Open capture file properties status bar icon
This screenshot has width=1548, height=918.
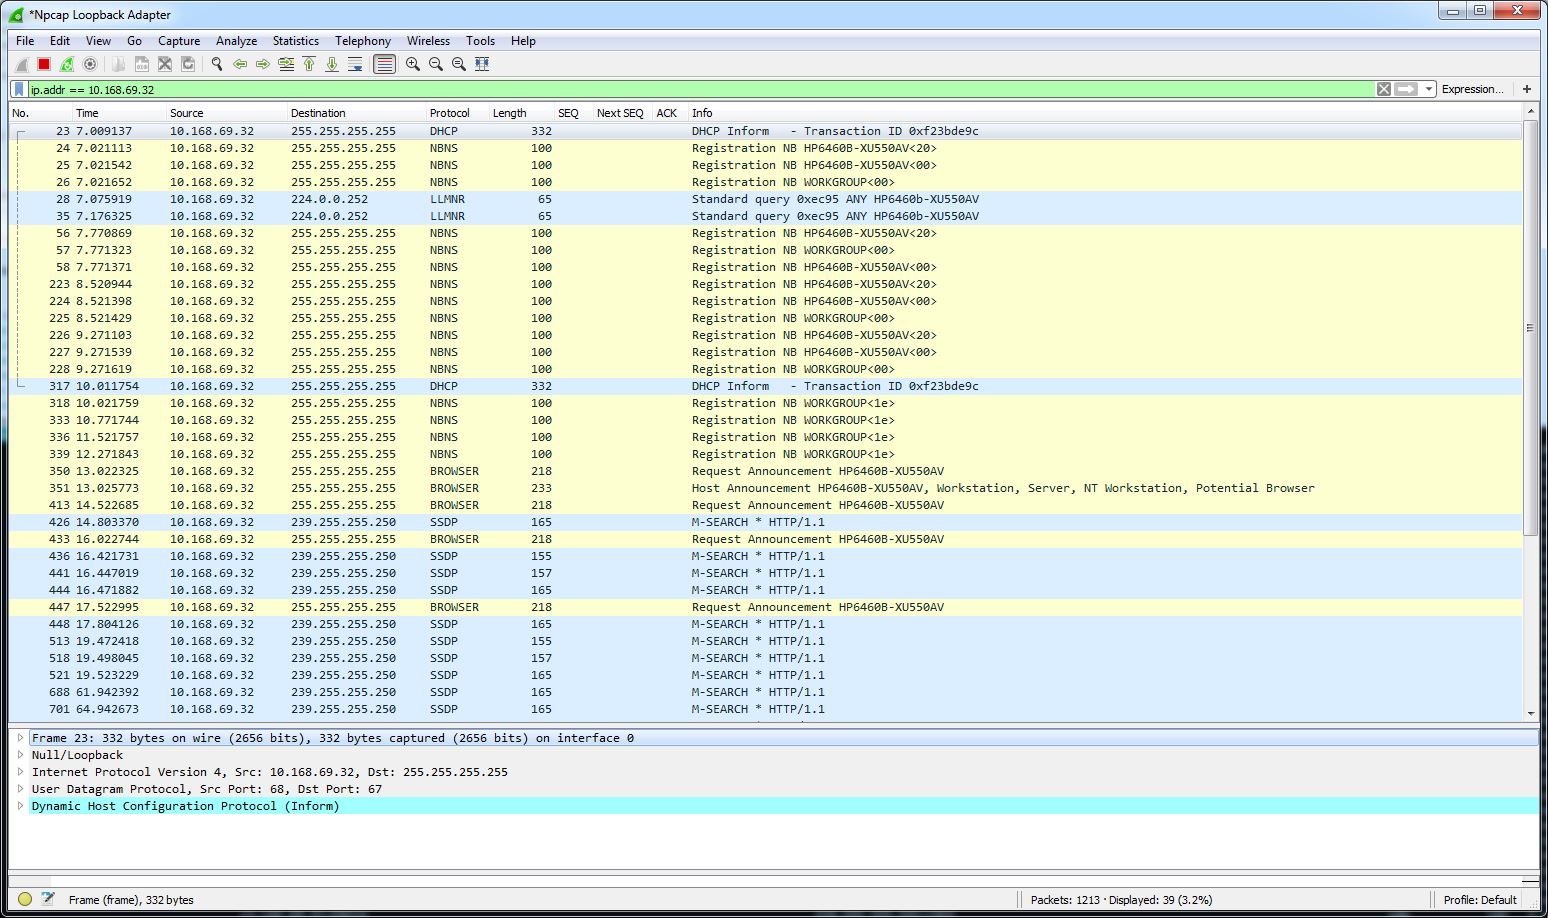pyautogui.click(x=48, y=899)
